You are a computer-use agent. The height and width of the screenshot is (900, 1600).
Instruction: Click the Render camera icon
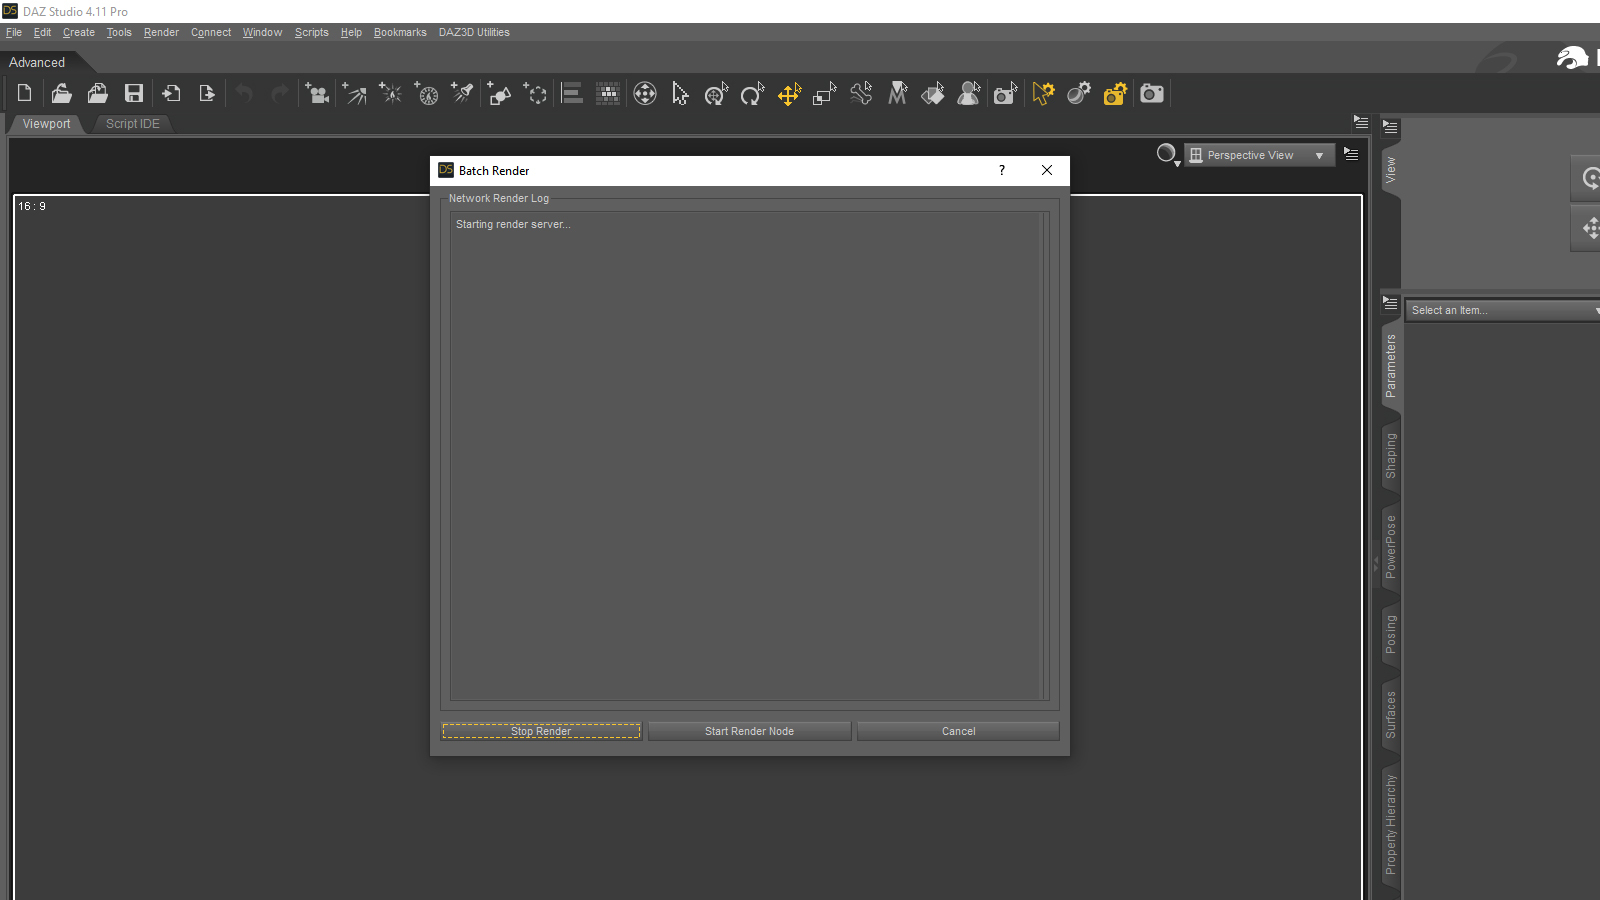(1152, 94)
